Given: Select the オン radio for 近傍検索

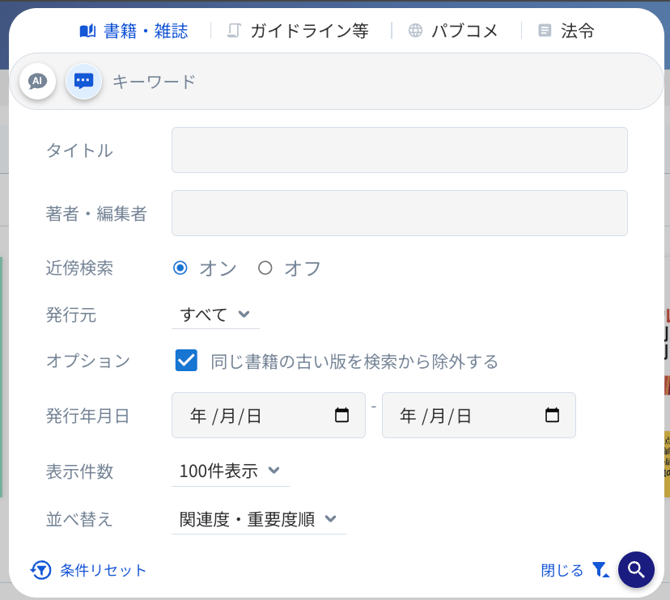Looking at the screenshot, I should click(180, 268).
